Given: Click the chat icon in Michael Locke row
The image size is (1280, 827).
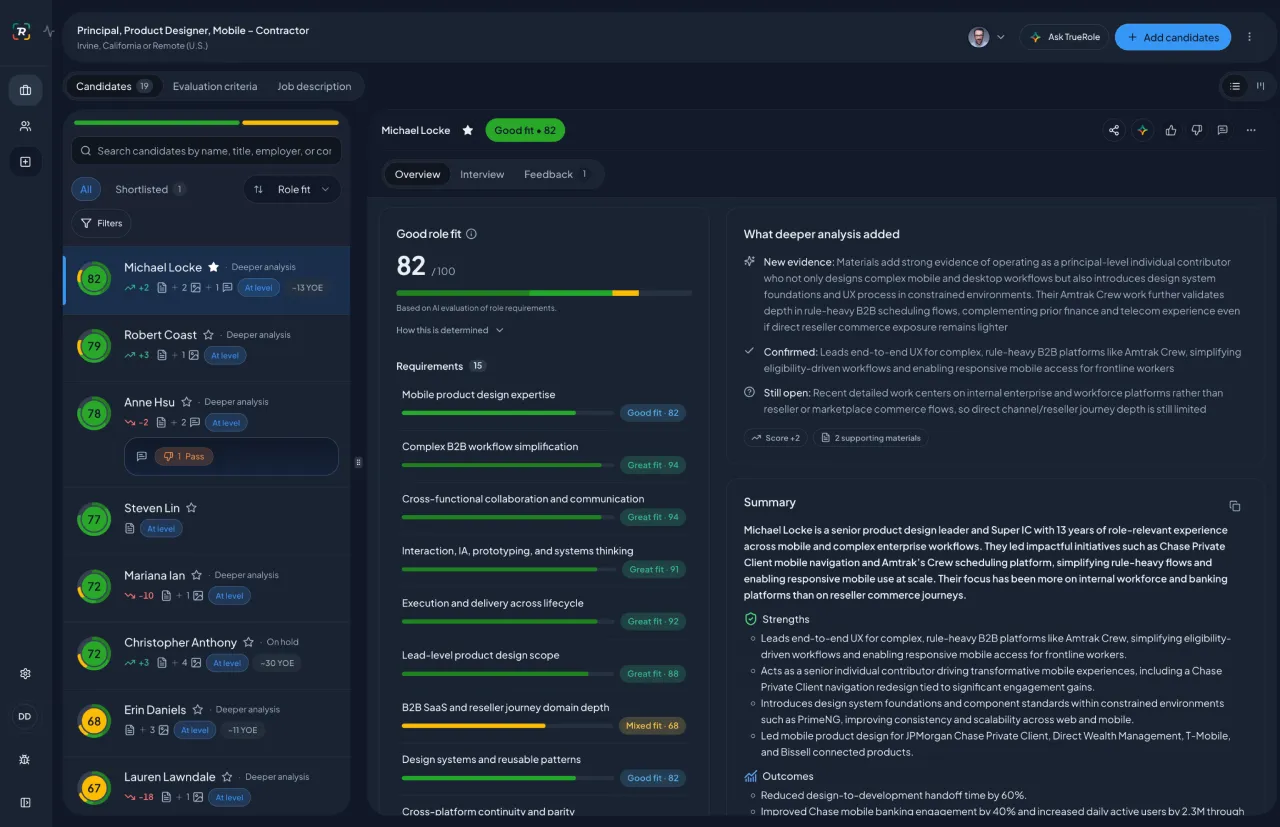Looking at the screenshot, I should (x=228, y=288).
